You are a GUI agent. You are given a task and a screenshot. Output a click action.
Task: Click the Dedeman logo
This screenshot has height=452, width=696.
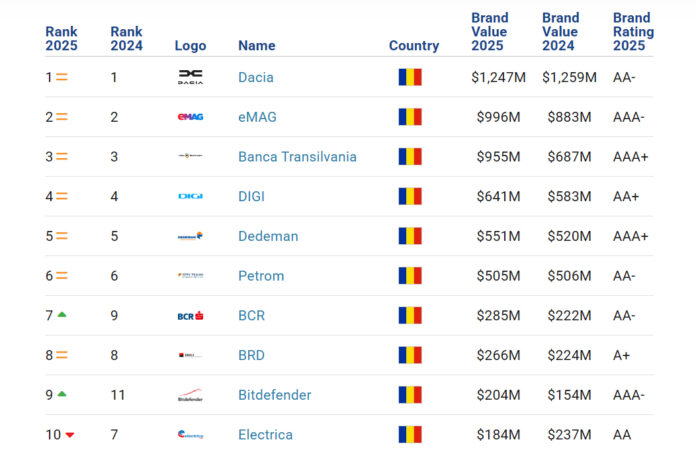click(x=190, y=236)
